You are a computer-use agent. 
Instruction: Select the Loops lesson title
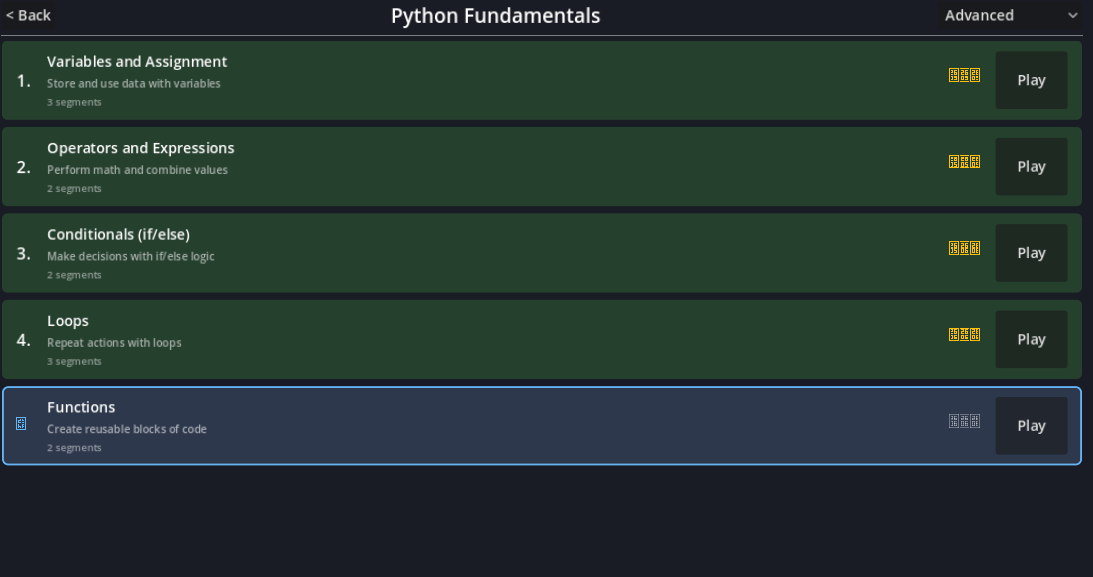68,321
